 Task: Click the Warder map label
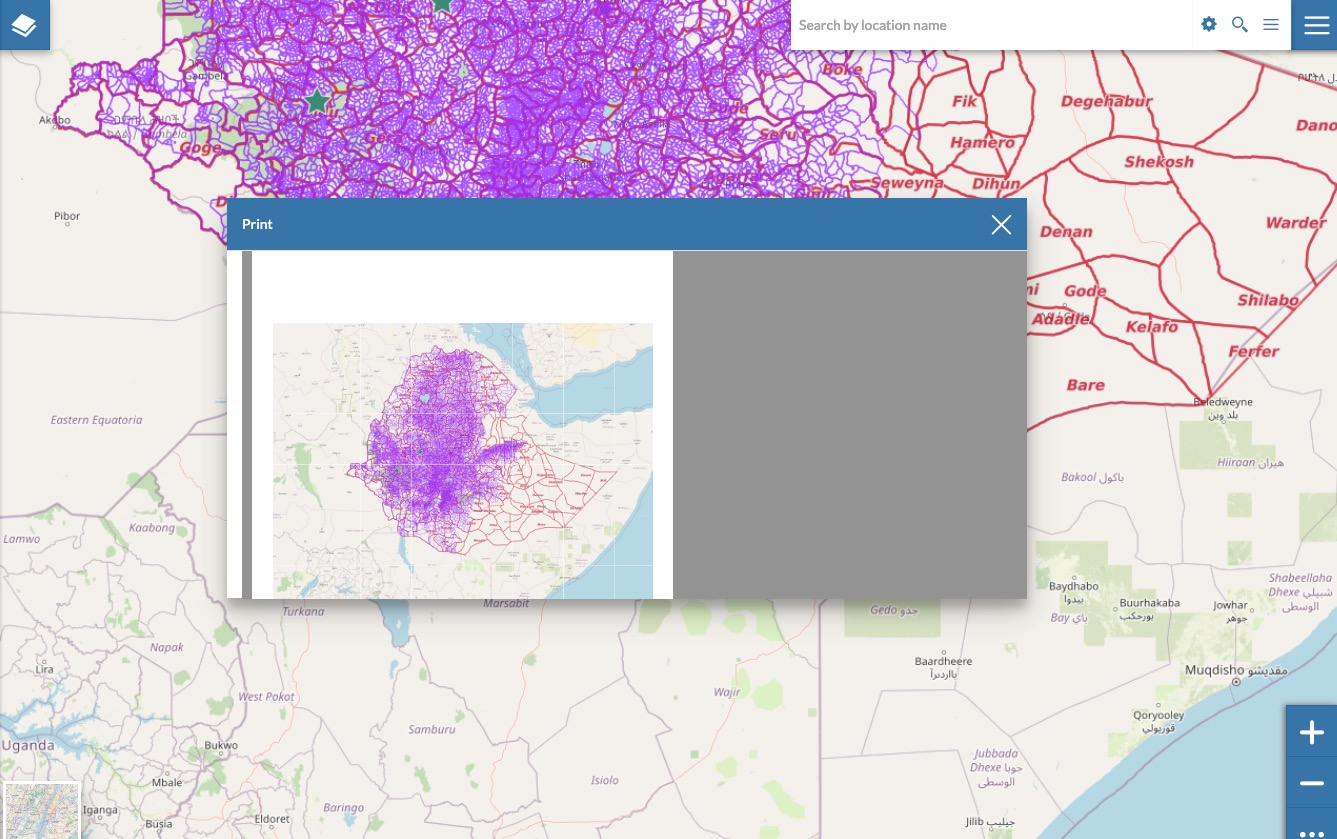1296,223
